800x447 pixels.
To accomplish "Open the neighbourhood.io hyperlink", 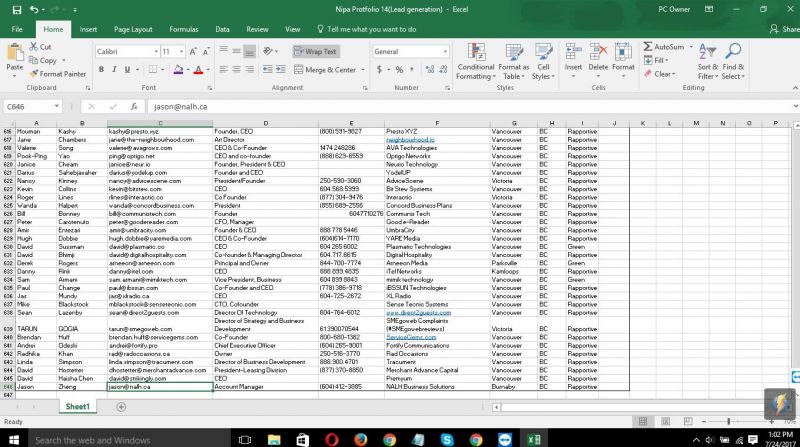I will tap(410, 140).
